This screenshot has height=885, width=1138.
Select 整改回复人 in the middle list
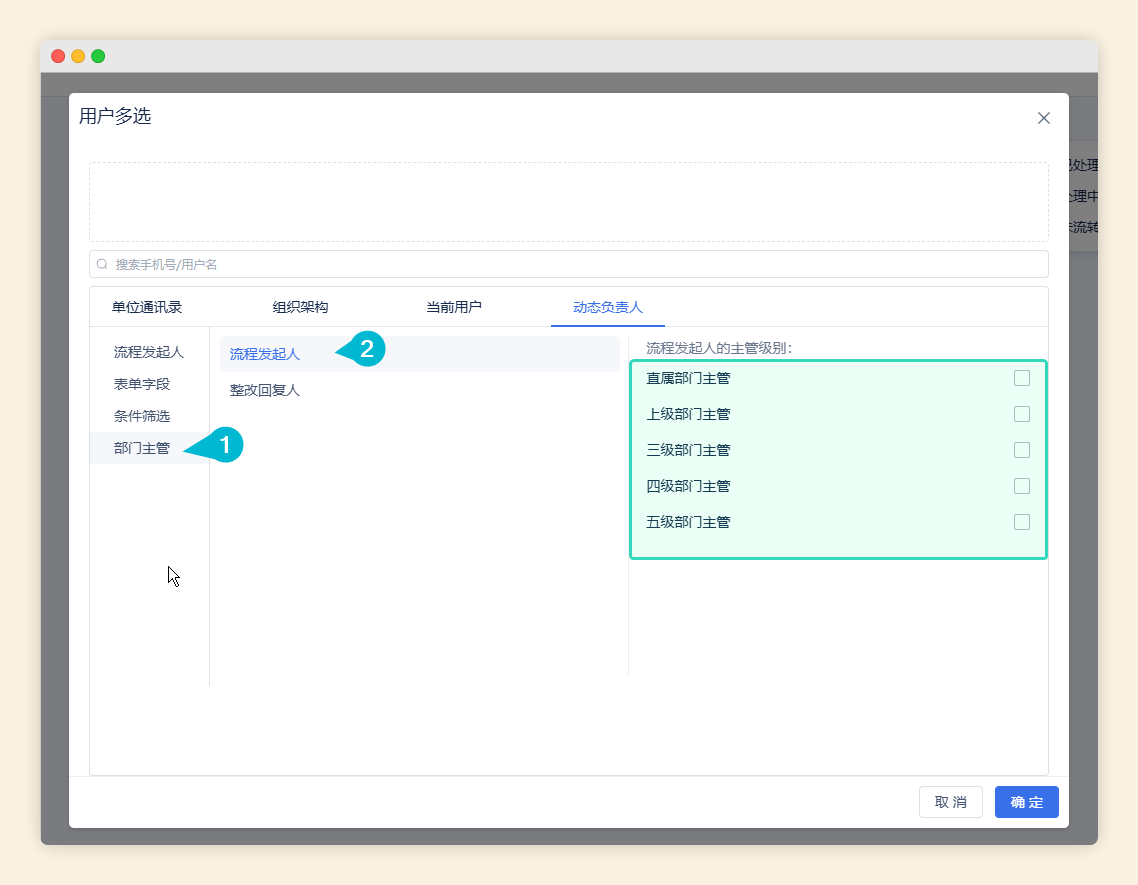coord(265,390)
